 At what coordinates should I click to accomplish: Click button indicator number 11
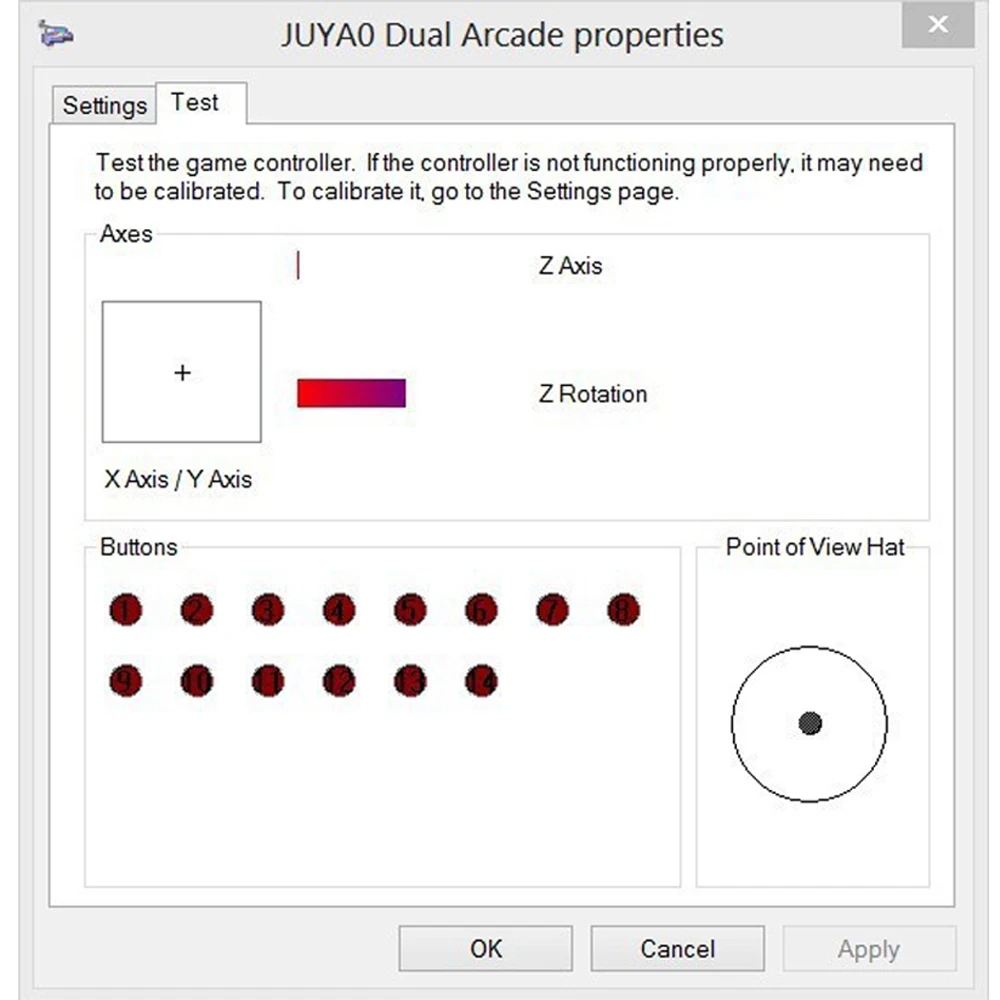268,682
